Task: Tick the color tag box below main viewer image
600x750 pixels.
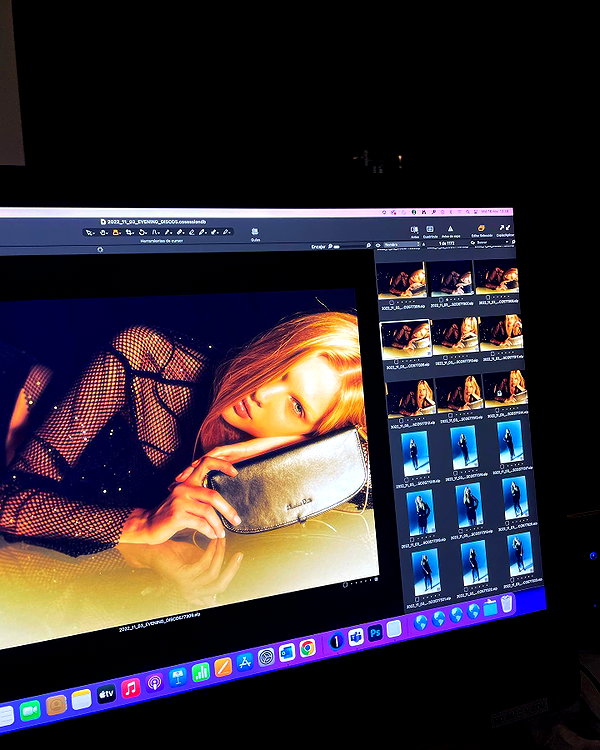Action: 345,585
